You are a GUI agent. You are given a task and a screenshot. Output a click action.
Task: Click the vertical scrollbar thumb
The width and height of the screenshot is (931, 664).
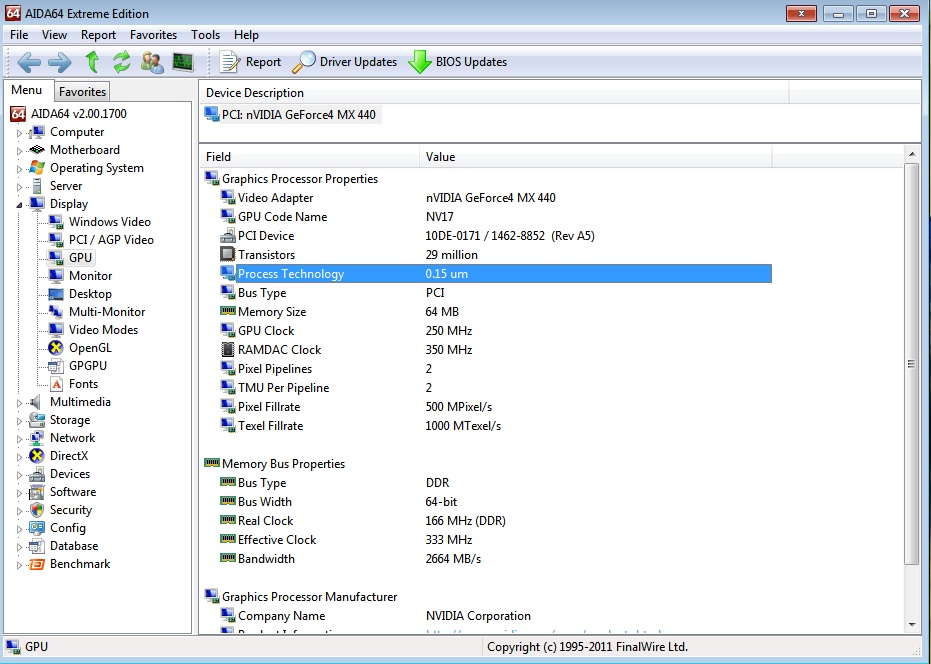911,364
